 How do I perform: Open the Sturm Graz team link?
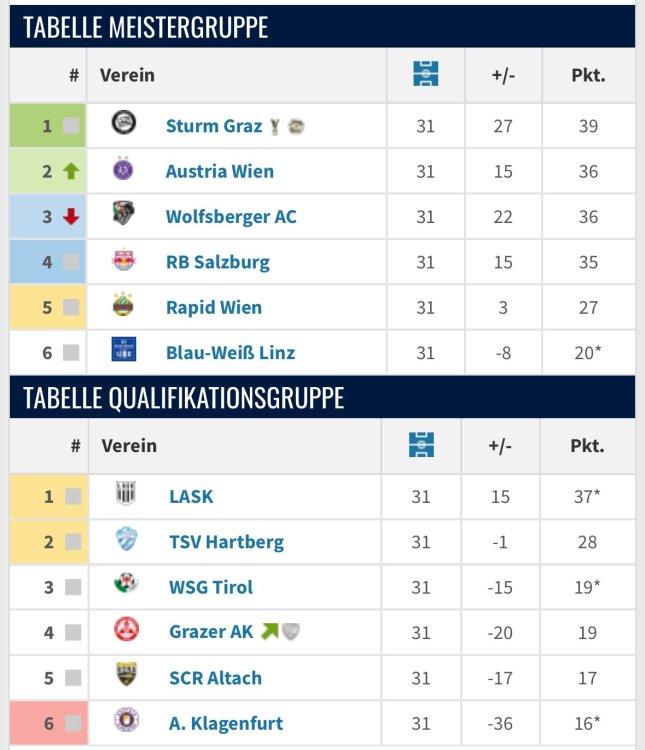pos(213,126)
